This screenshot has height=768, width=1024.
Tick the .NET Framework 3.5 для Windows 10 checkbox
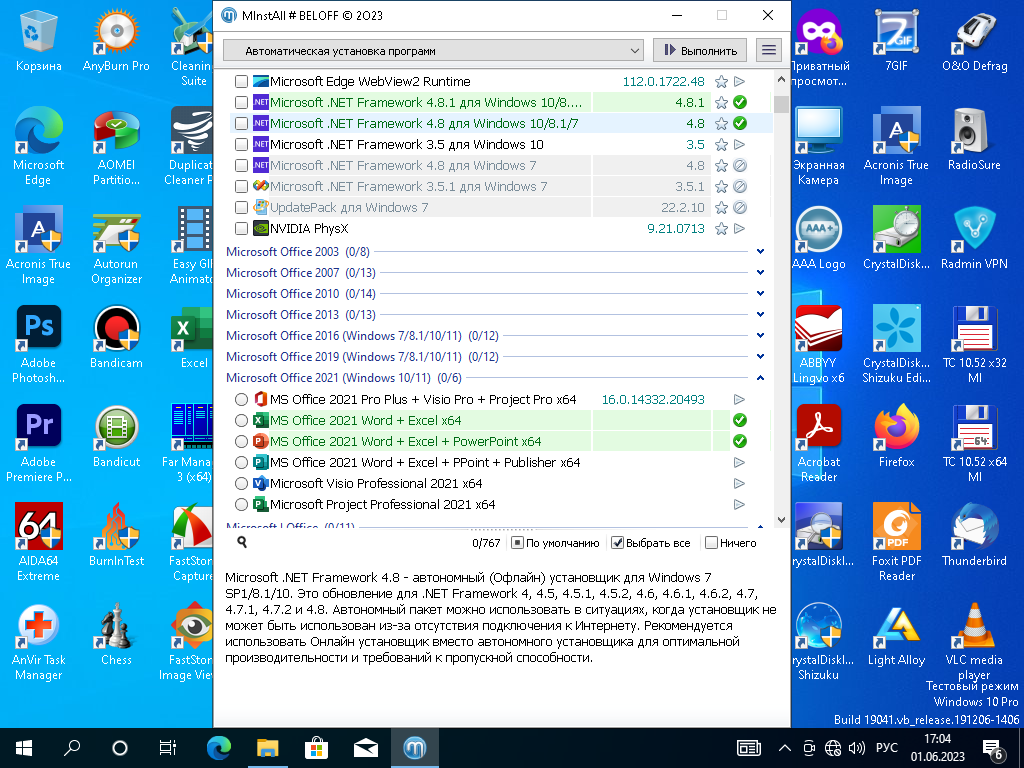click(x=242, y=144)
